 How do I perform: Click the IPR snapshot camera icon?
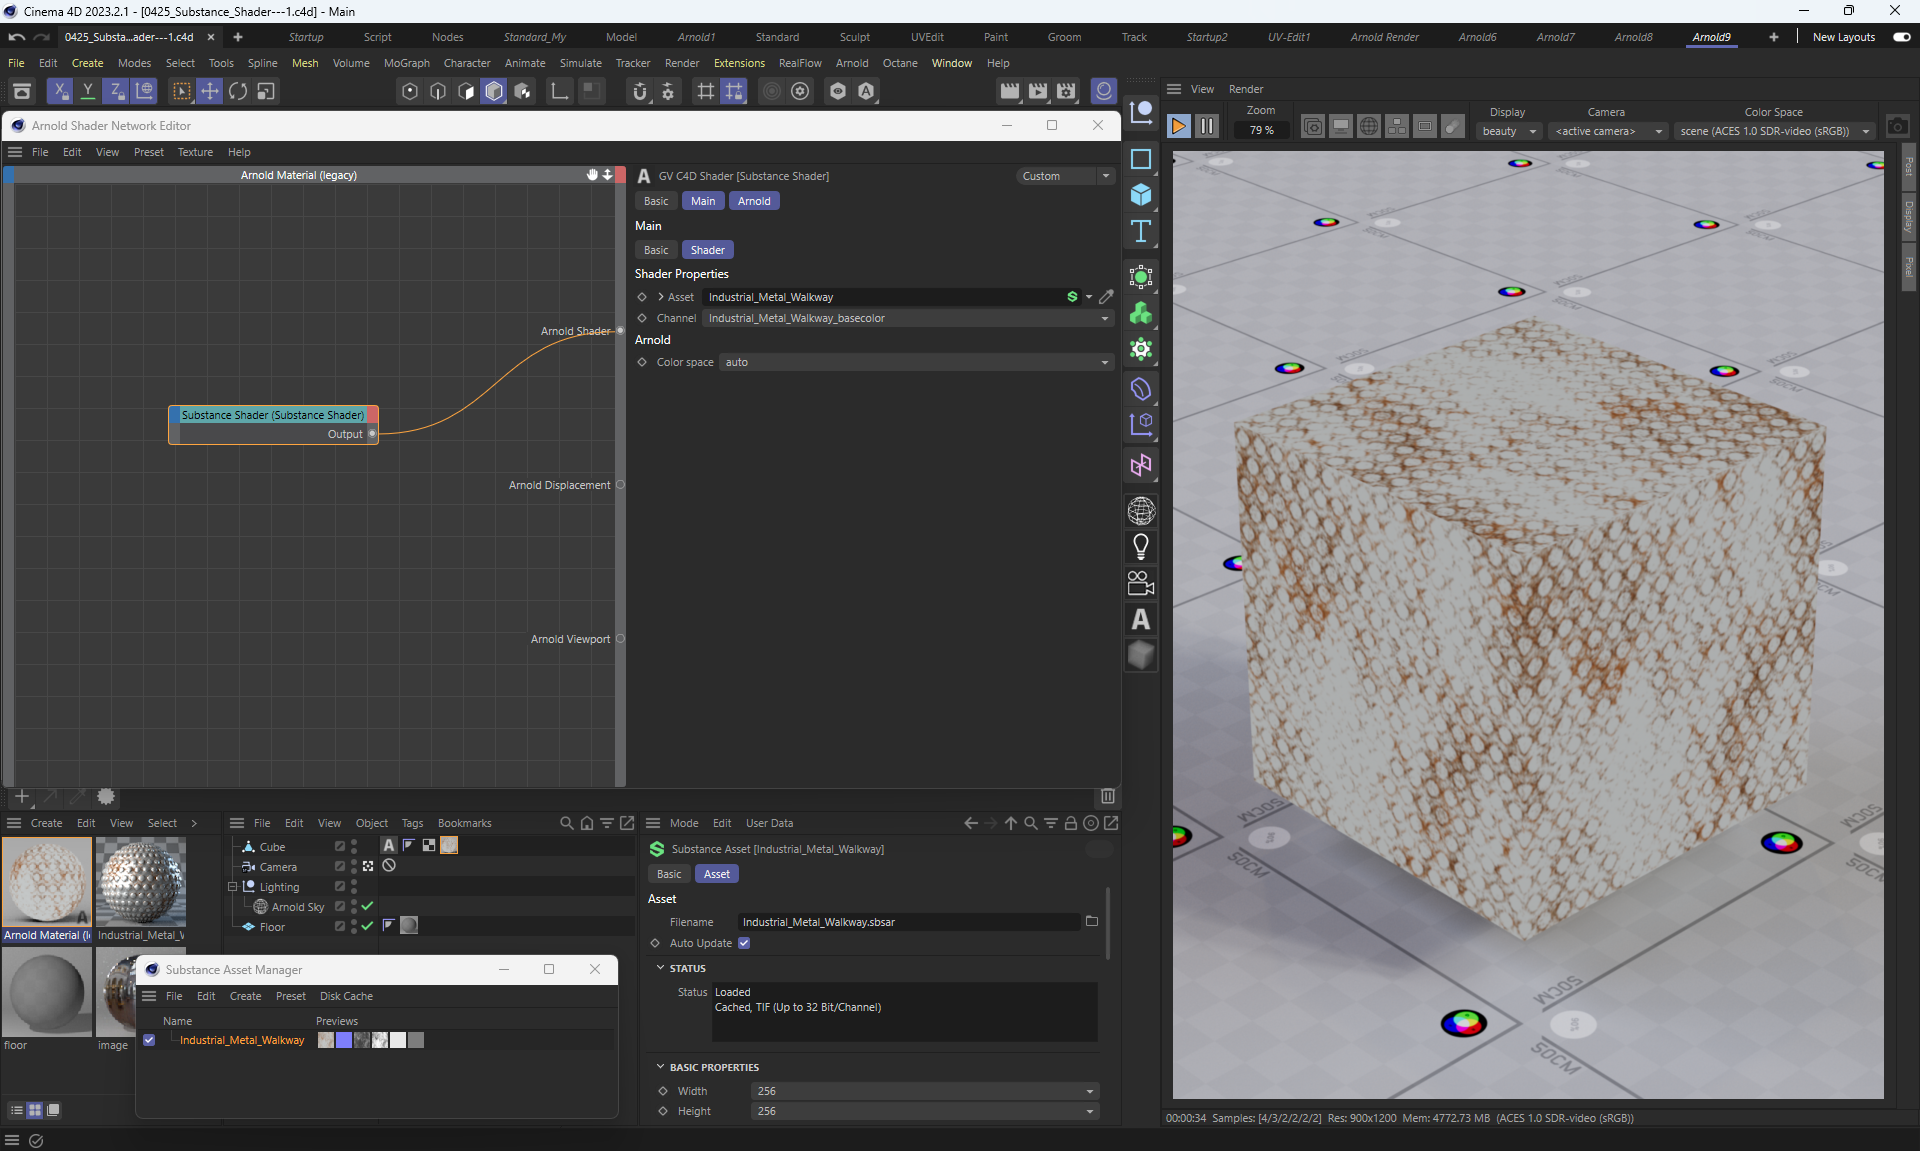[1897, 126]
